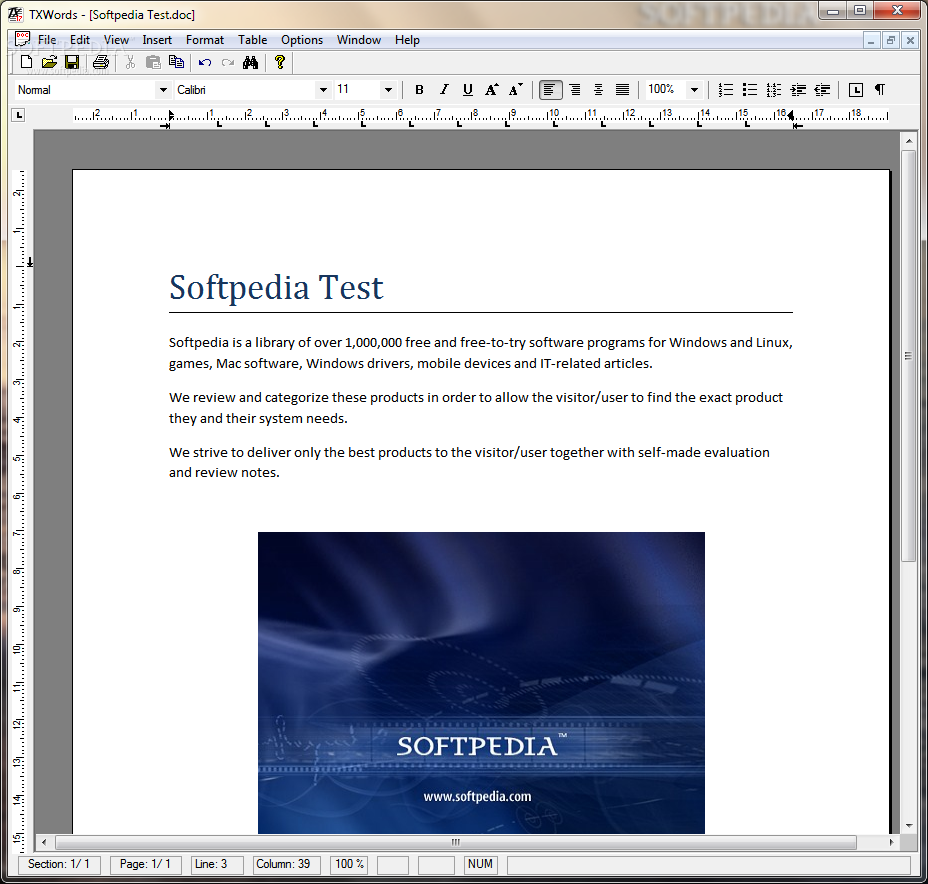Screen dimensions: 928x884
Task: Click the vertical scrollbar thumb
Action: [x=908, y=356]
